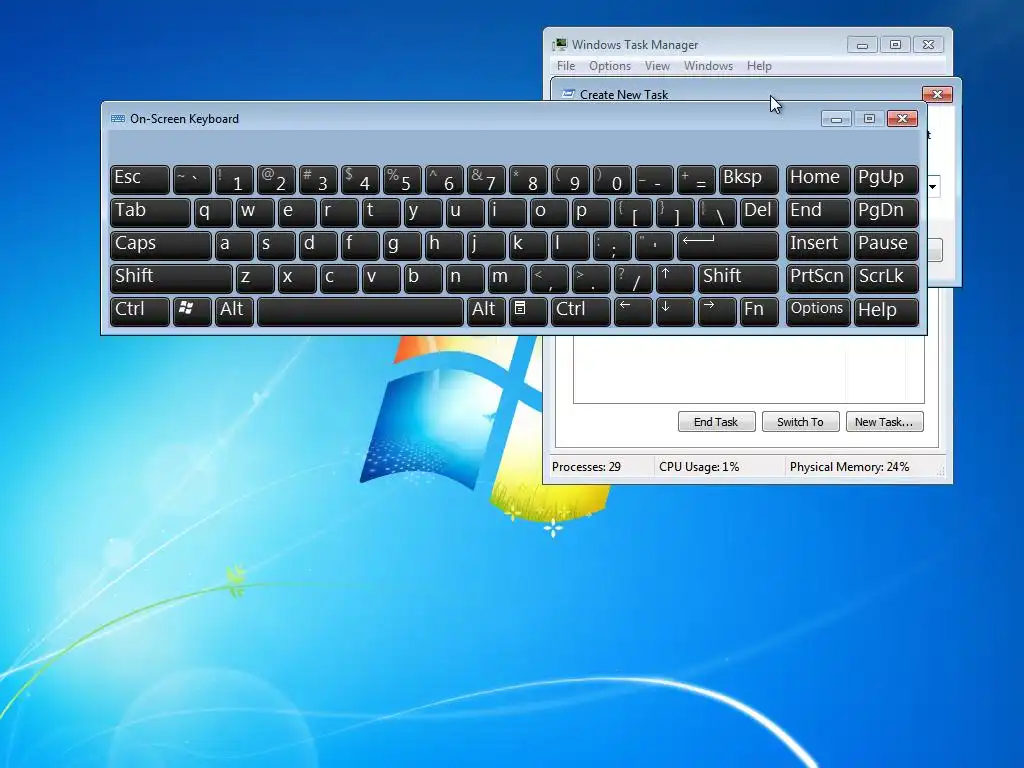Viewport: 1024px width, 768px height.
Task: Click the comma key
Action: pyautogui.click(x=549, y=279)
